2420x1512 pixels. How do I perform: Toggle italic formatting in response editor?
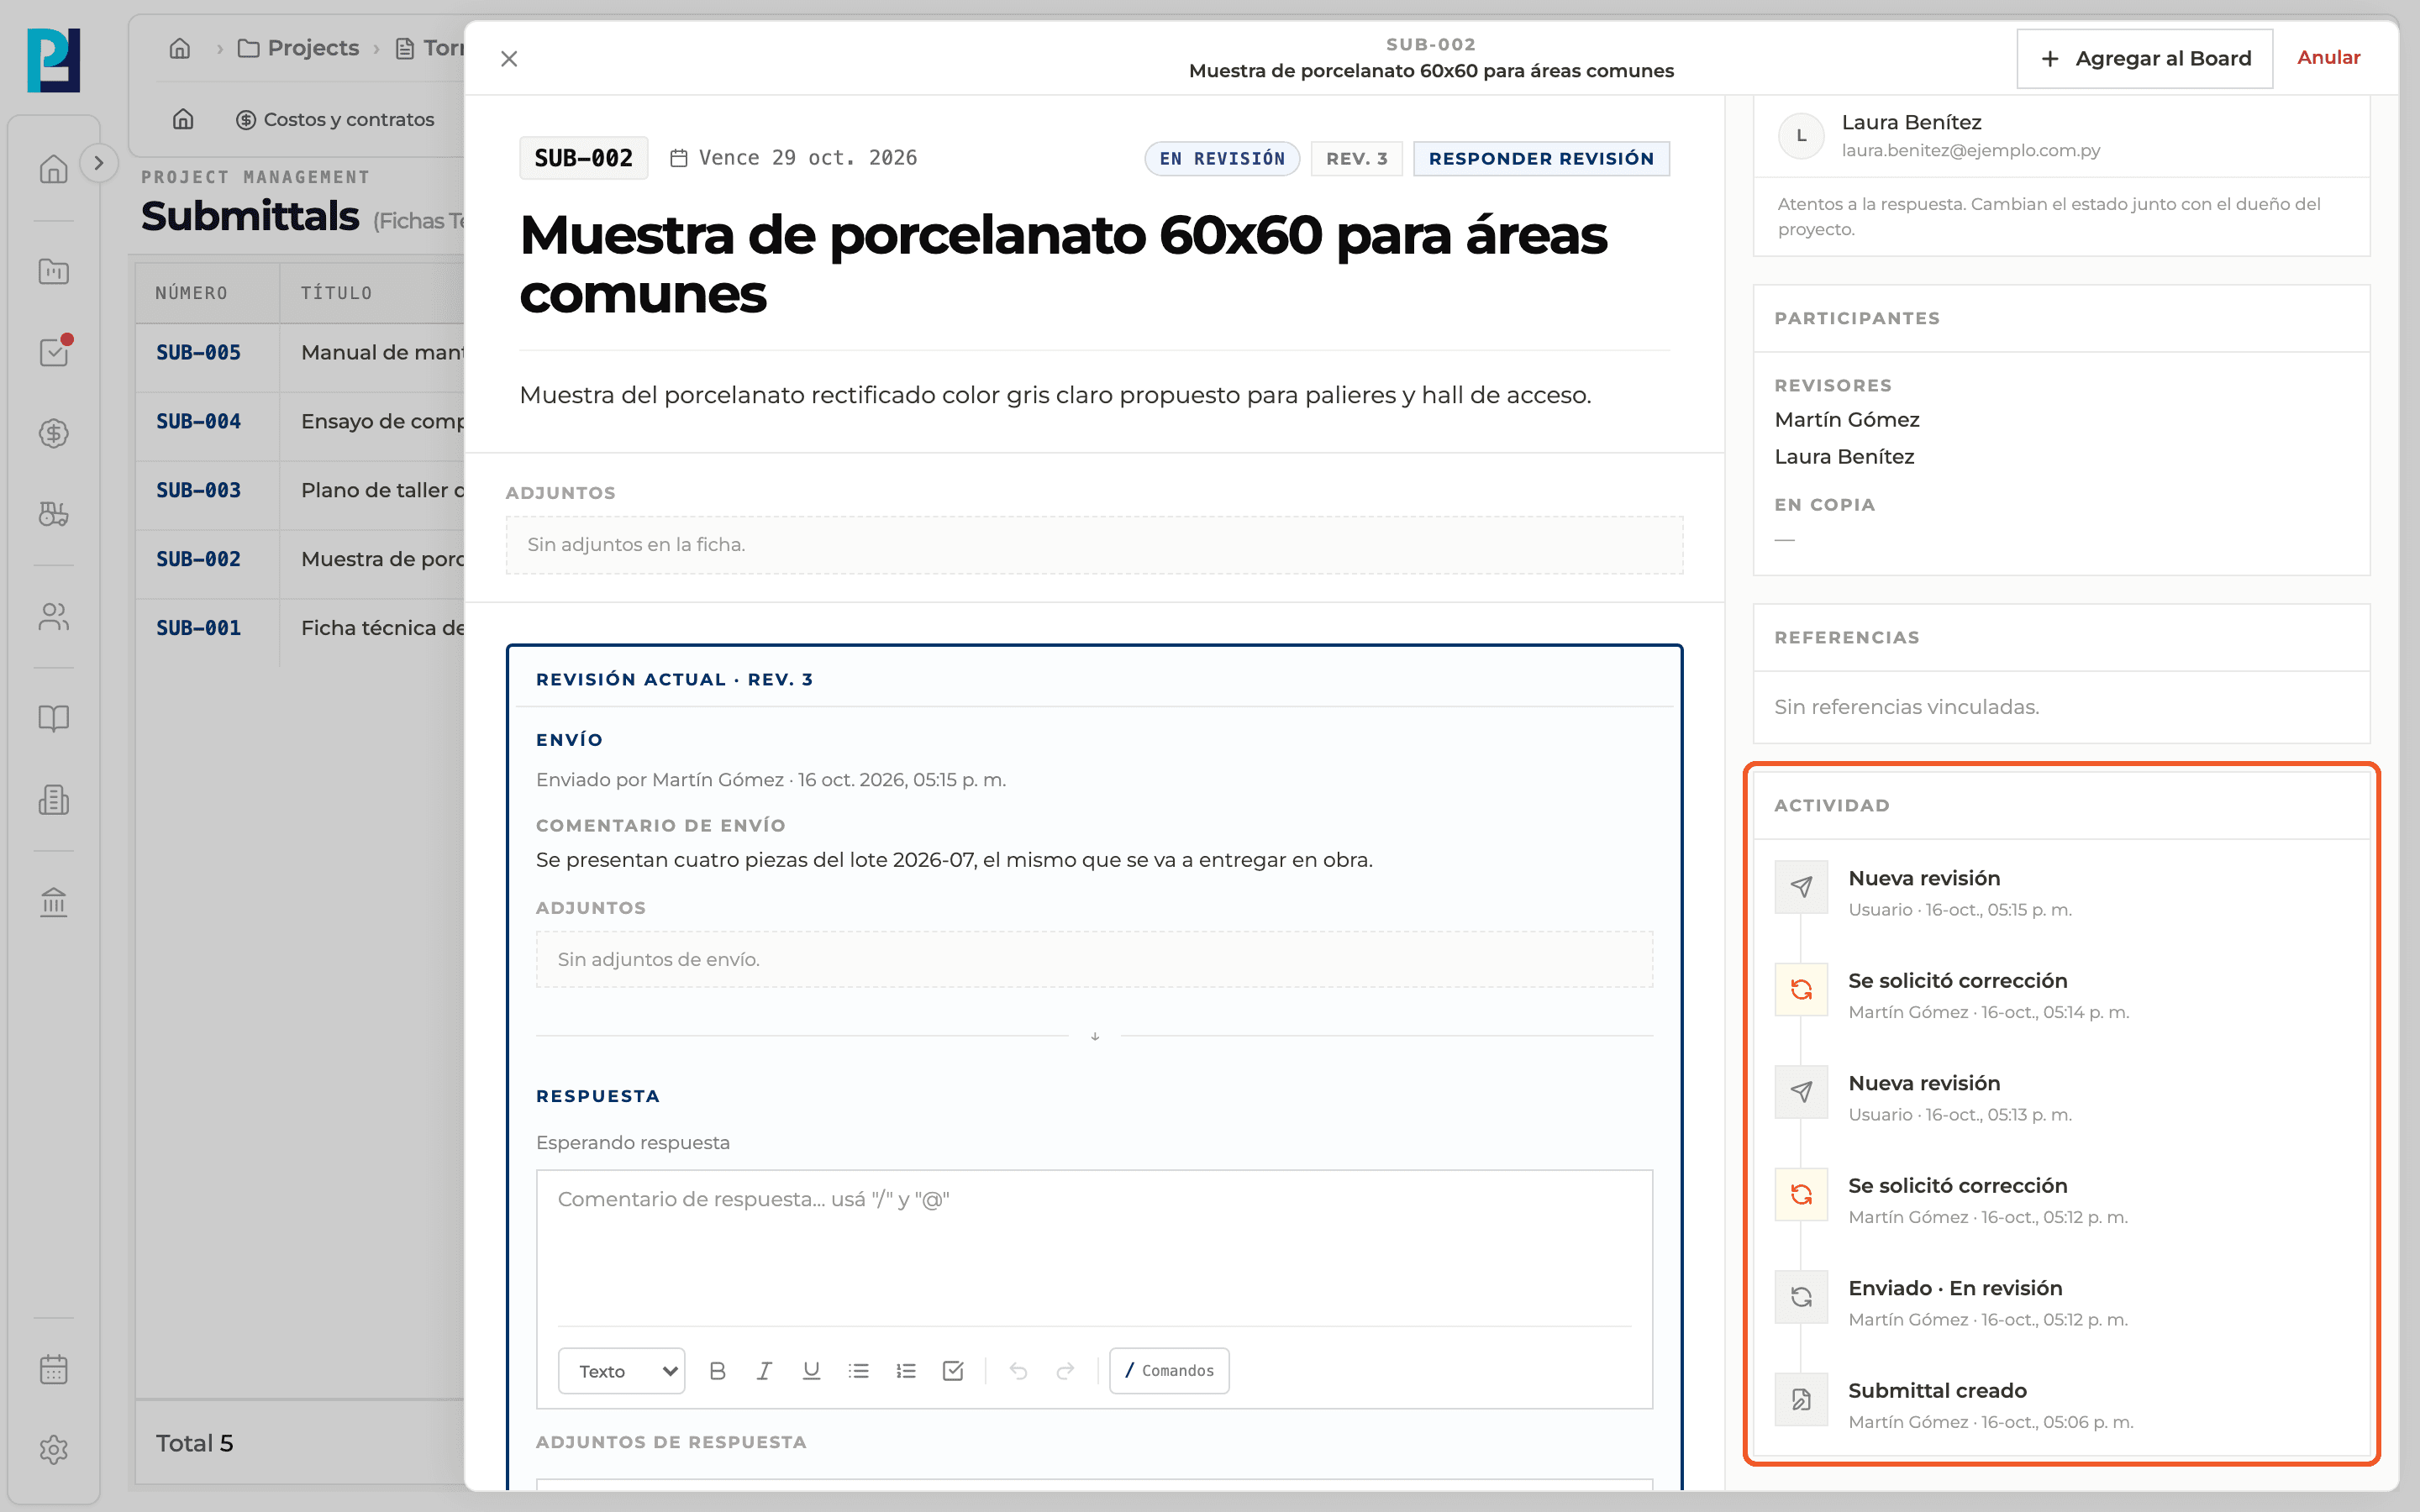(764, 1370)
